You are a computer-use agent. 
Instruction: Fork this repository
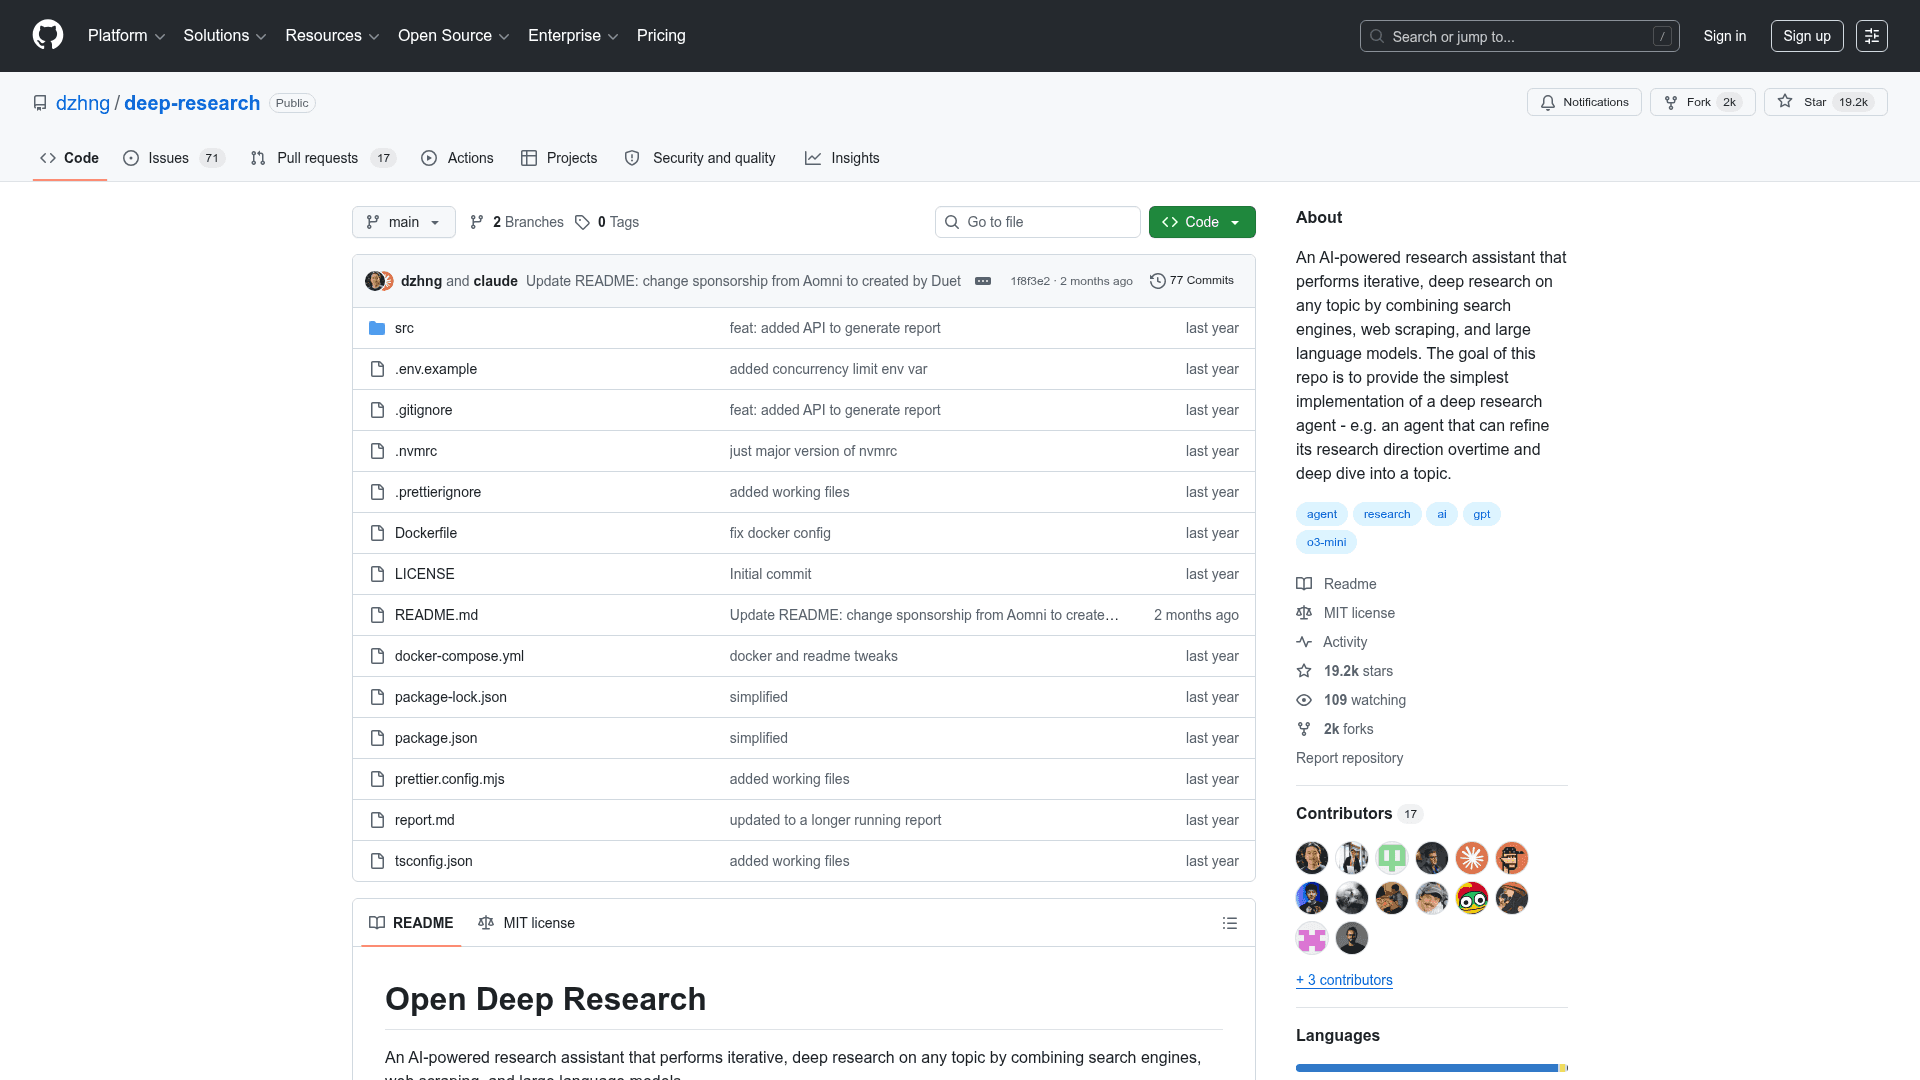1702,102
